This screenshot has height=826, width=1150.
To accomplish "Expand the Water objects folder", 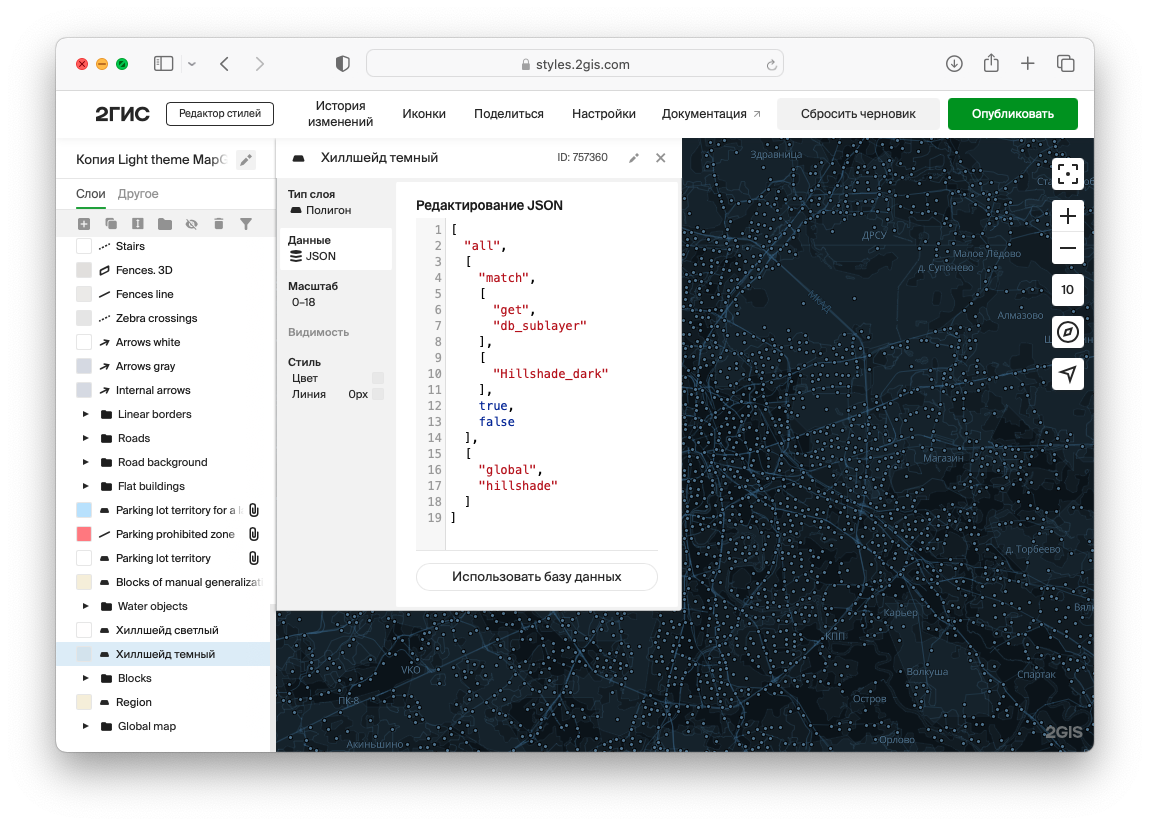I will click(86, 606).
